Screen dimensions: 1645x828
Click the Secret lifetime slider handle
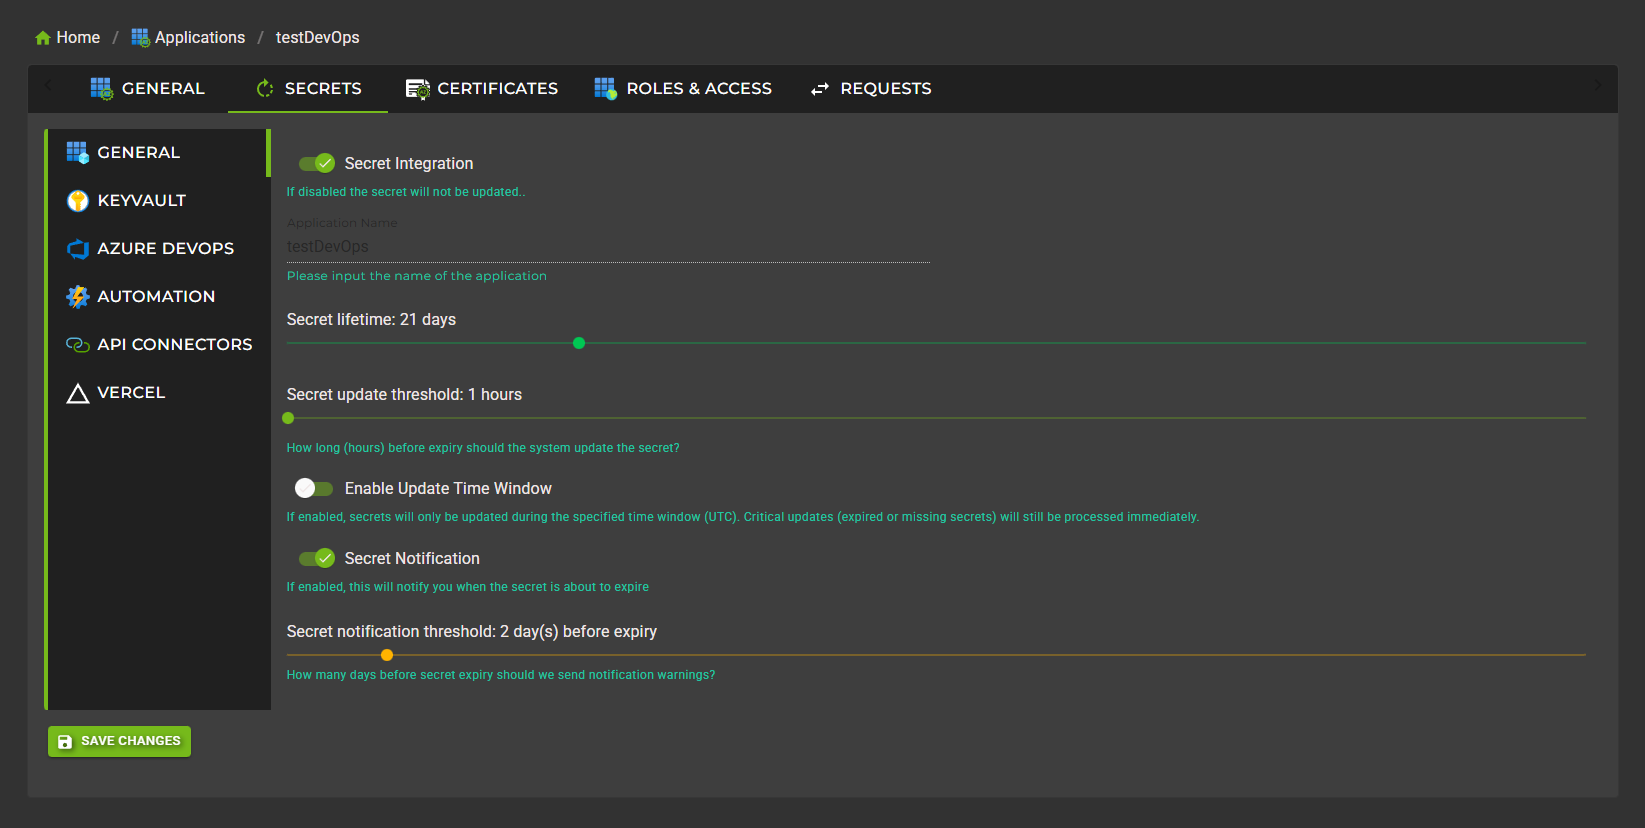(x=579, y=343)
